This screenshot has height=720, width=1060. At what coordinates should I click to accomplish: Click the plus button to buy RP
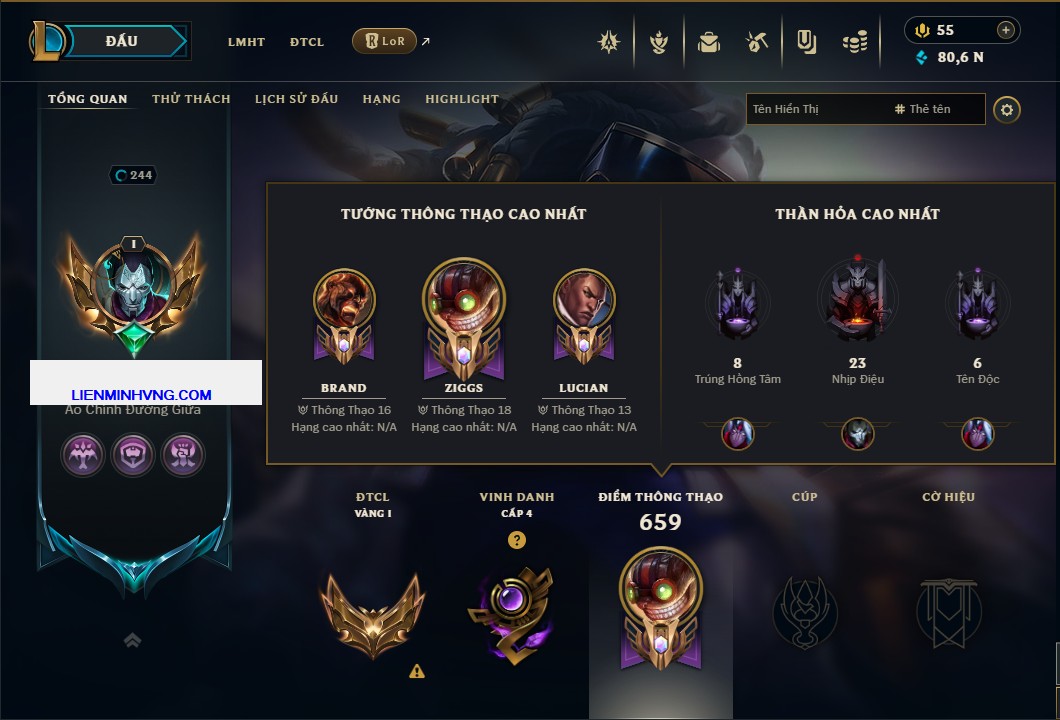click(x=1005, y=30)
